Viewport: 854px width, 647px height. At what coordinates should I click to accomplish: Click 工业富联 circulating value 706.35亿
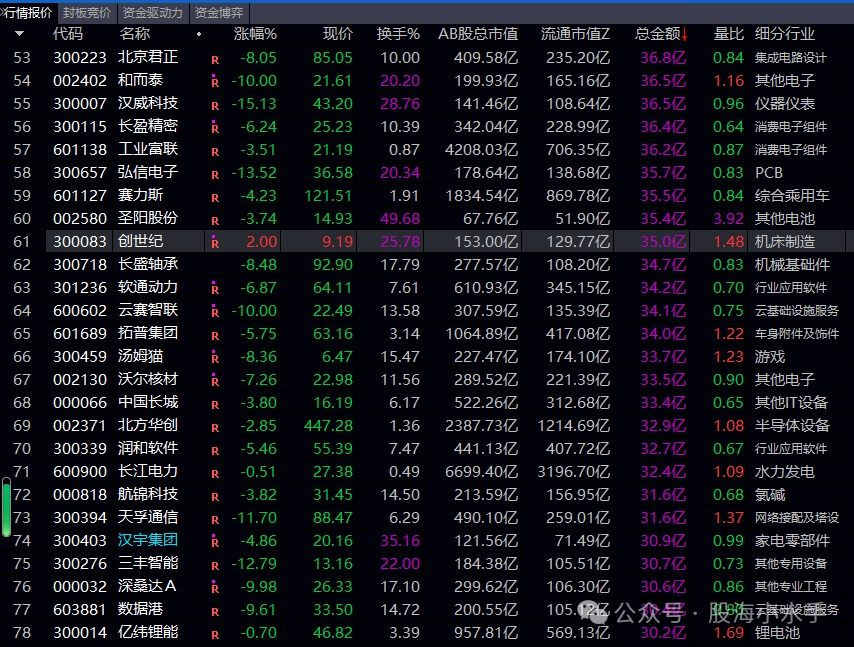coord(578,149)
